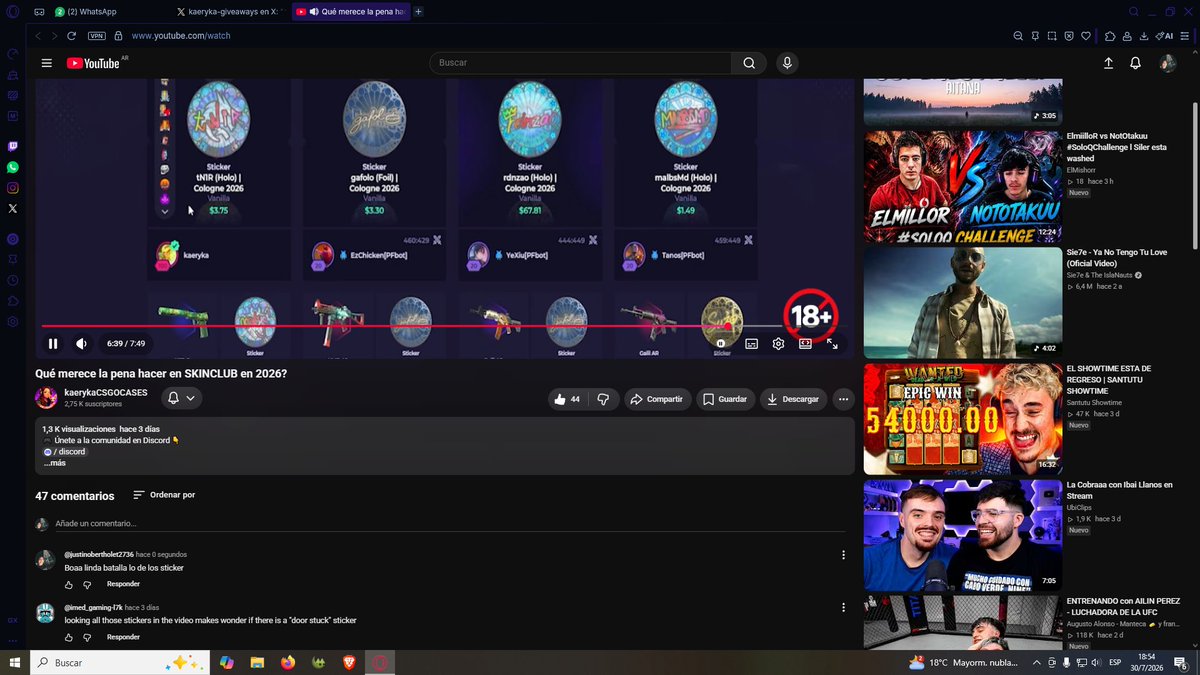Switch to theater mode
This screenshot has width=1200, height=675.
tap(805, 343)
